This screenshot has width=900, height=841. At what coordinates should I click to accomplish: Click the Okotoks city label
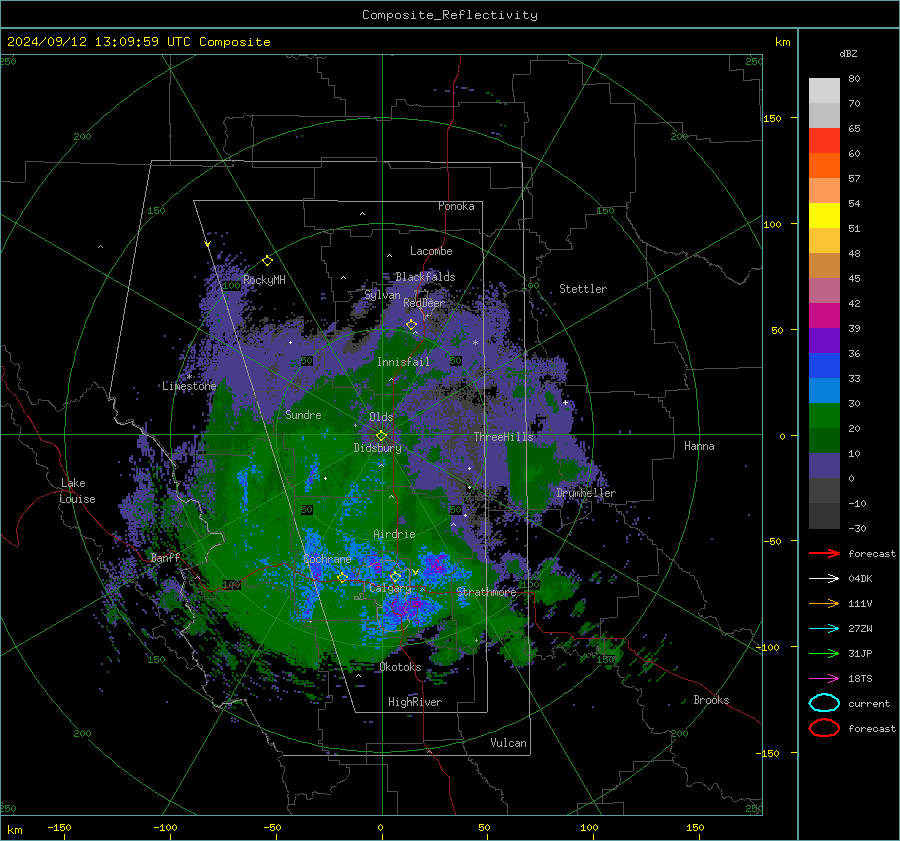pyautogui.click(x=400, y=667)
